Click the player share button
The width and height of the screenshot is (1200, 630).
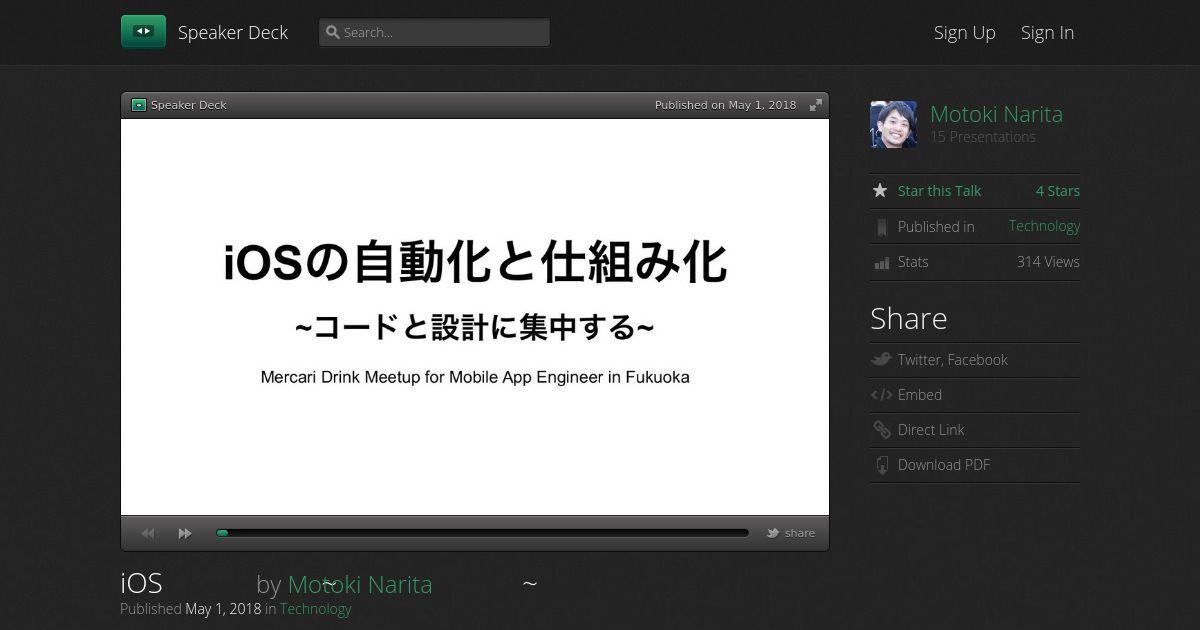point(791,533)
